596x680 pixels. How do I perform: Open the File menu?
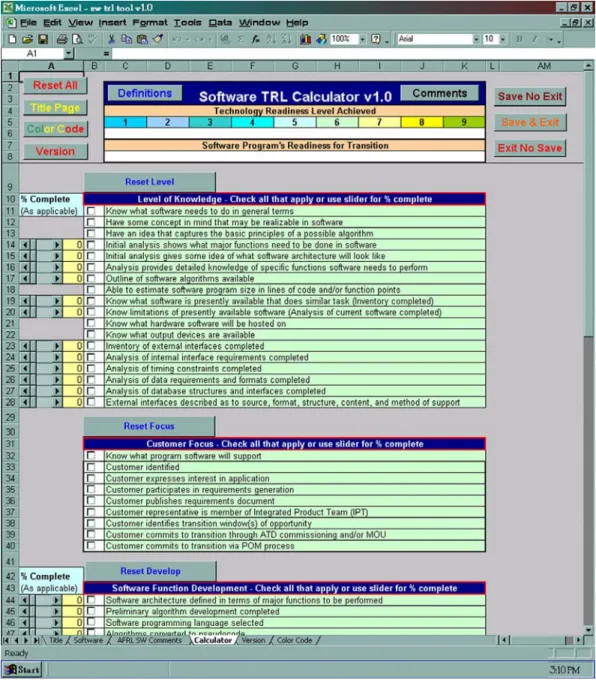pyautogui.click(x=28, y=23)
